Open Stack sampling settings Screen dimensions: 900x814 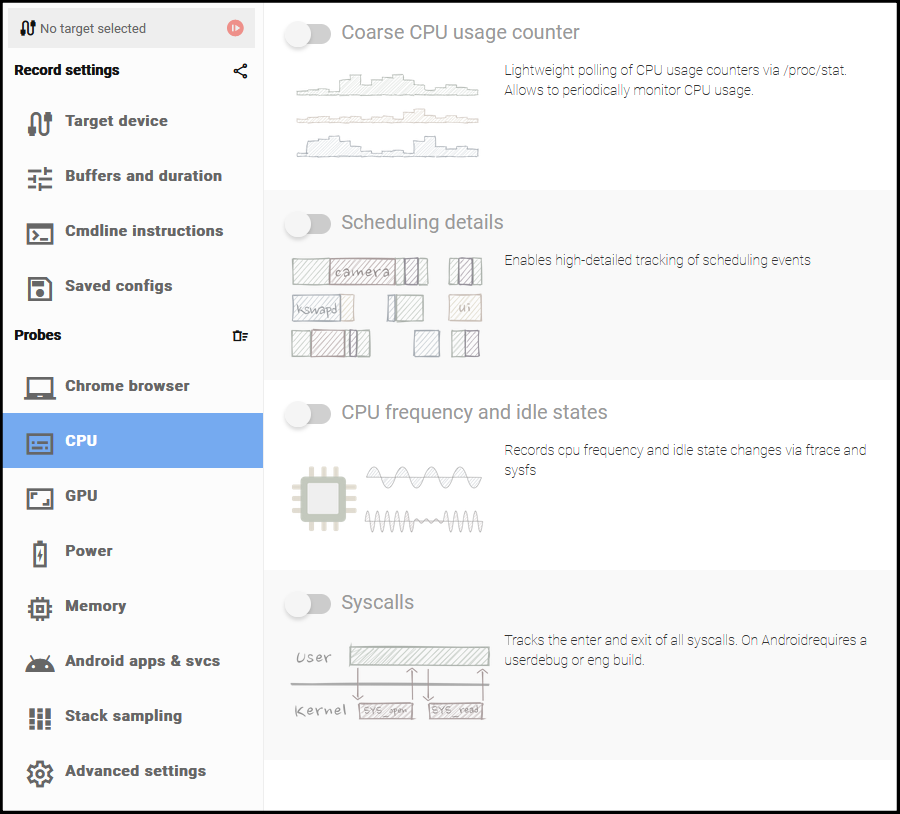click(123, 716)
